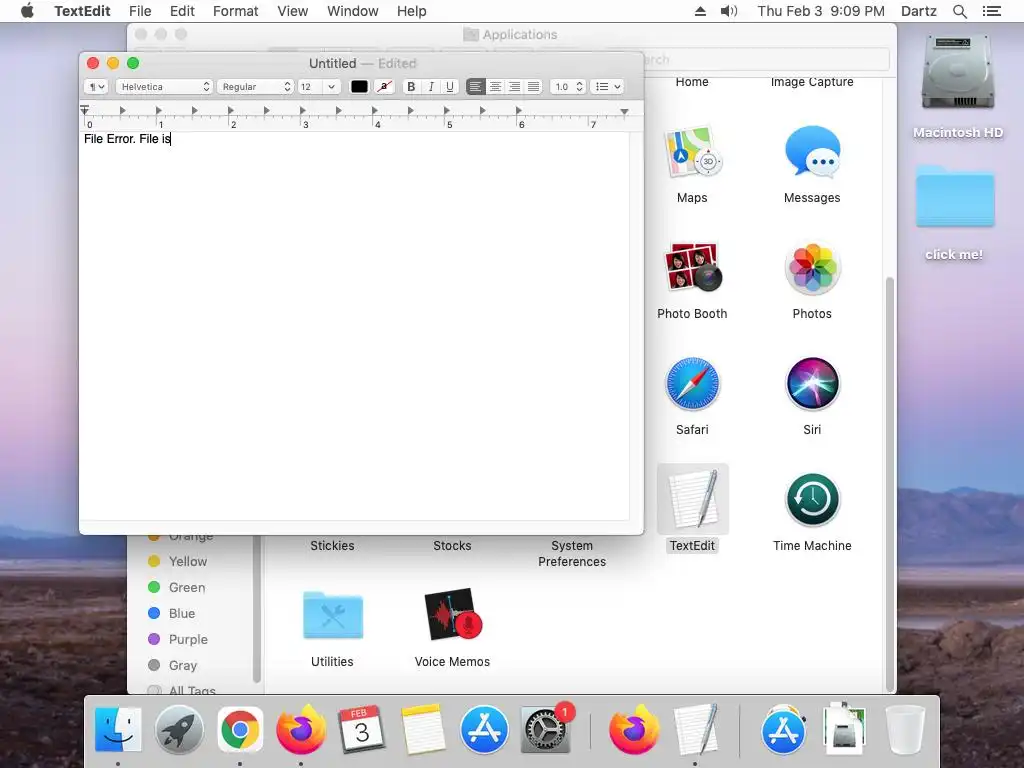Open the Maps app in Applications window
1024x768 pixels.
point(692,153)
